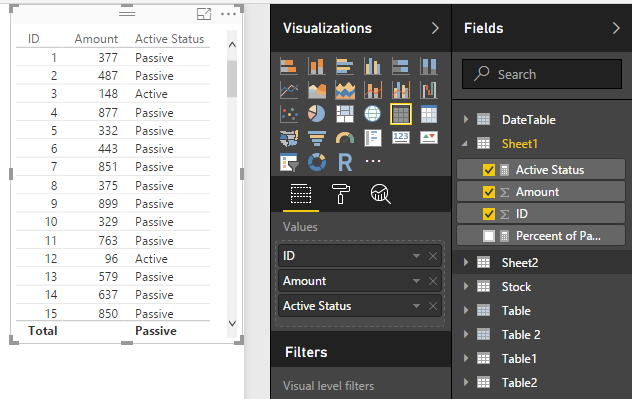Open the ID value dropdown arrow
632x399 pixels.
click(416, 256)
